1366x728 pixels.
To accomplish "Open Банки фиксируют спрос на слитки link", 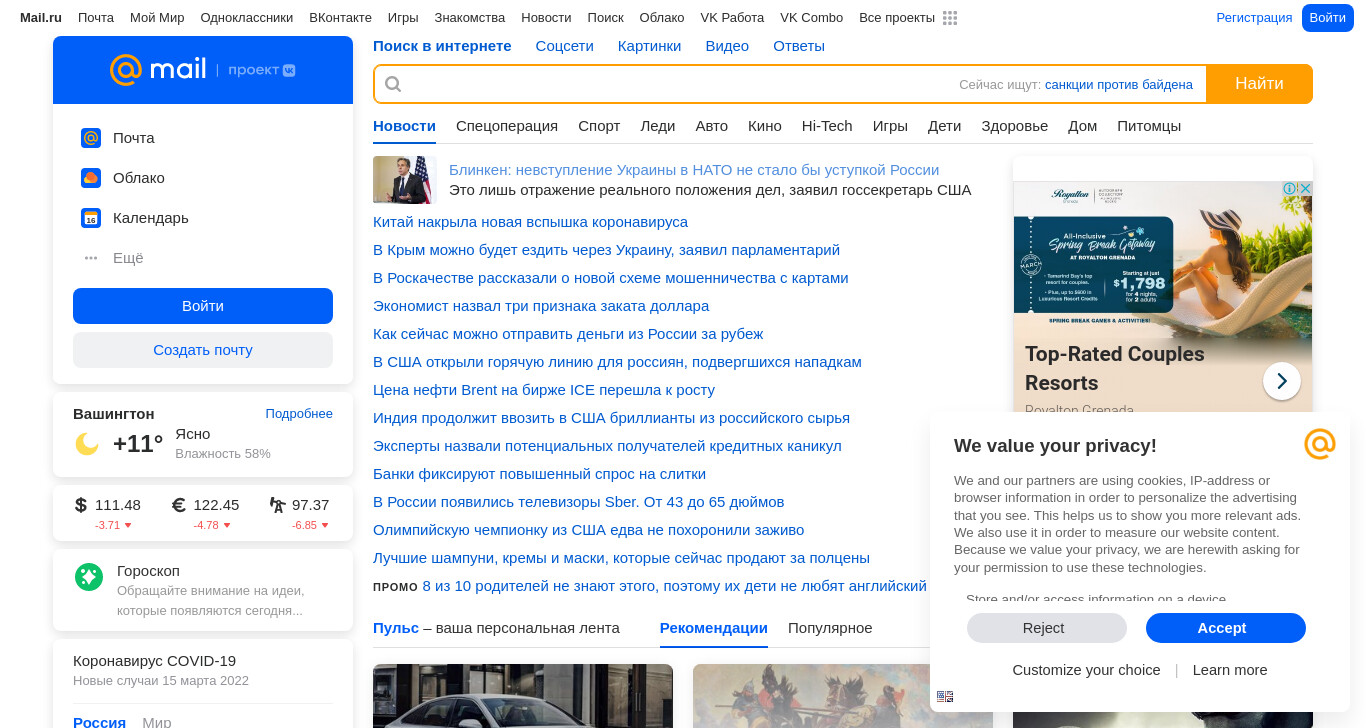I will click(x=539, y=474).
